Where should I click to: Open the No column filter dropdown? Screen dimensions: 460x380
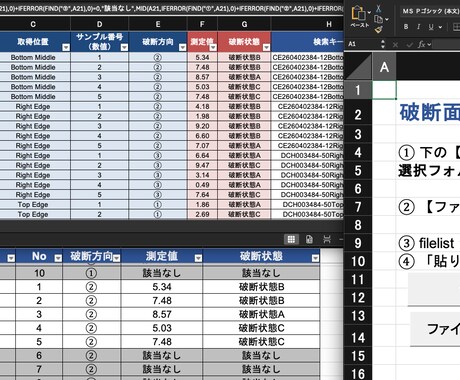58,258
